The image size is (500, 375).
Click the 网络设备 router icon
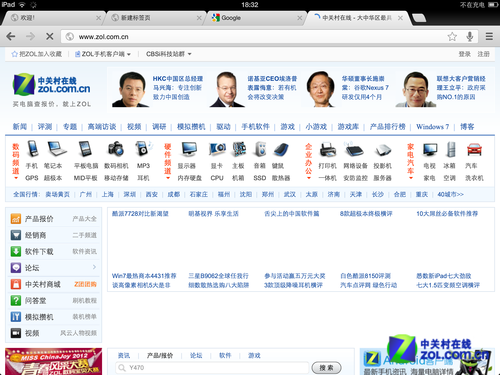coord(355,149)
